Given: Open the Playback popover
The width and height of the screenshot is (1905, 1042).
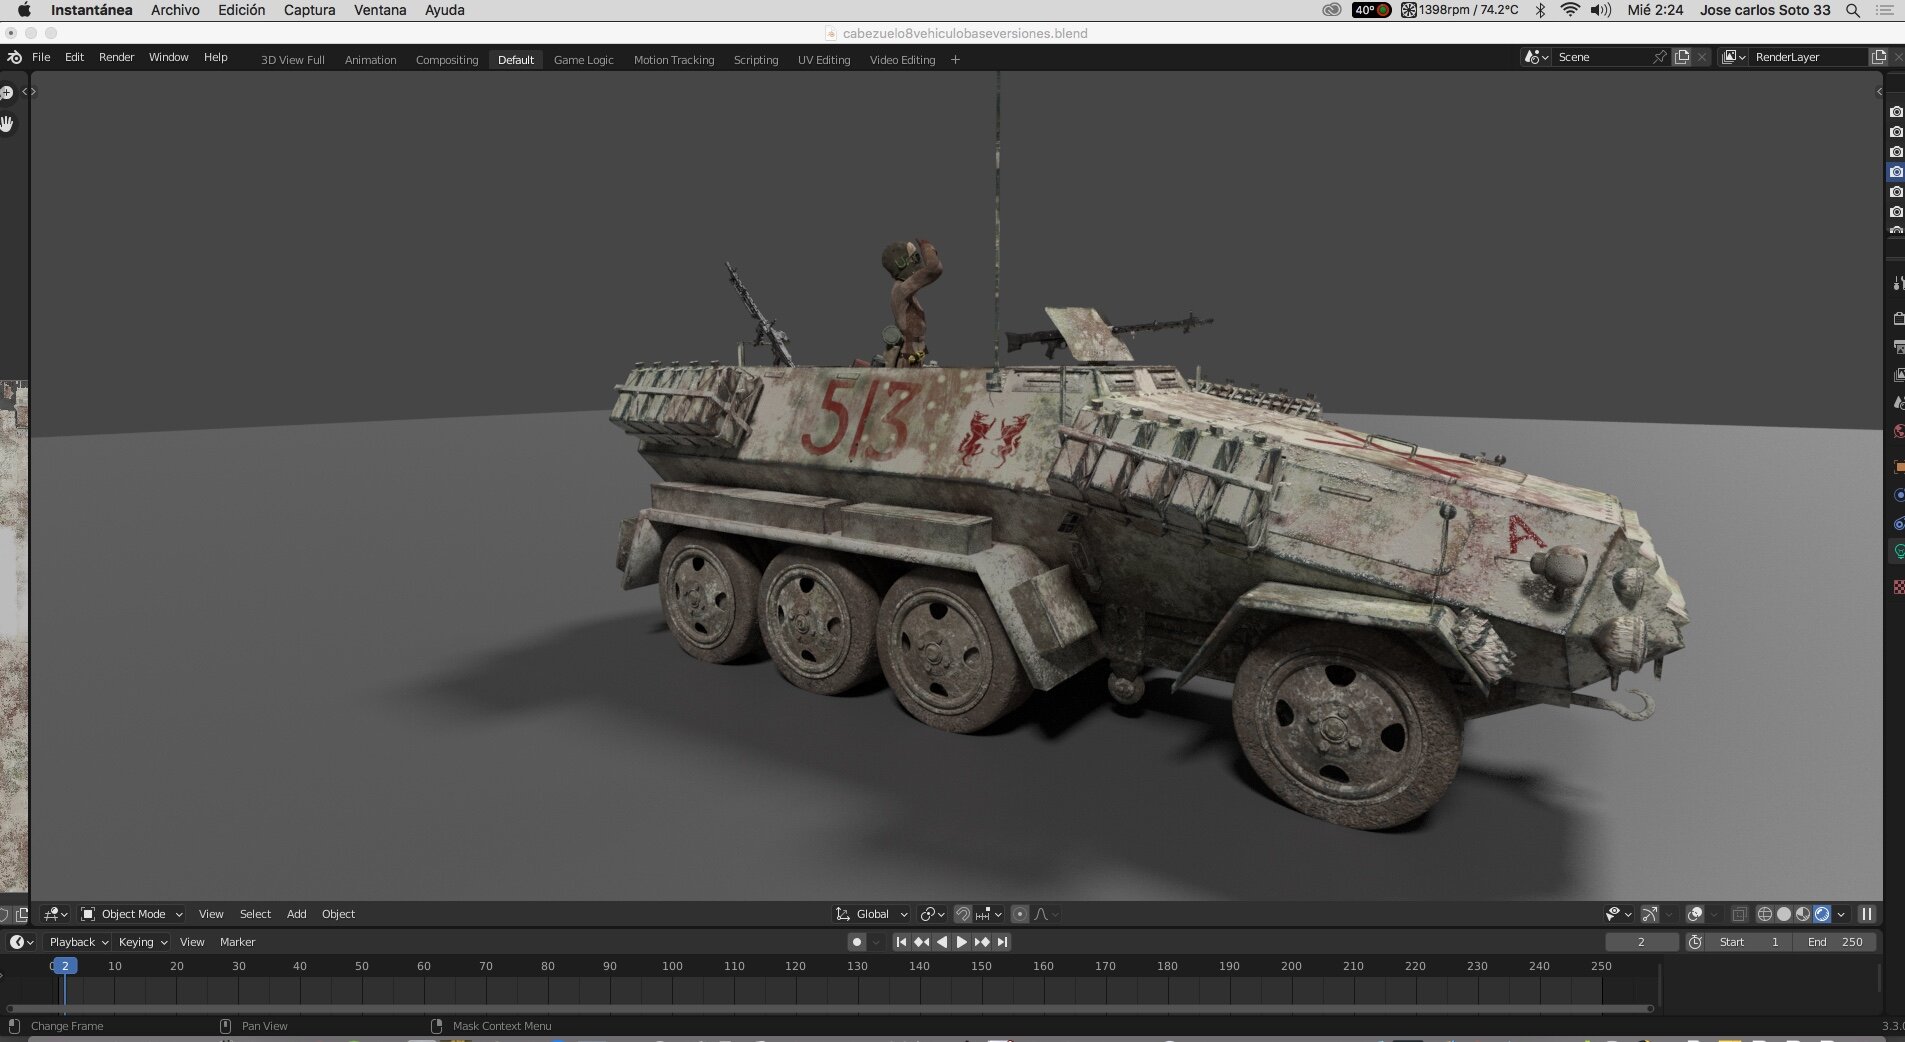Looking at the screenshot, I should 79,942.
